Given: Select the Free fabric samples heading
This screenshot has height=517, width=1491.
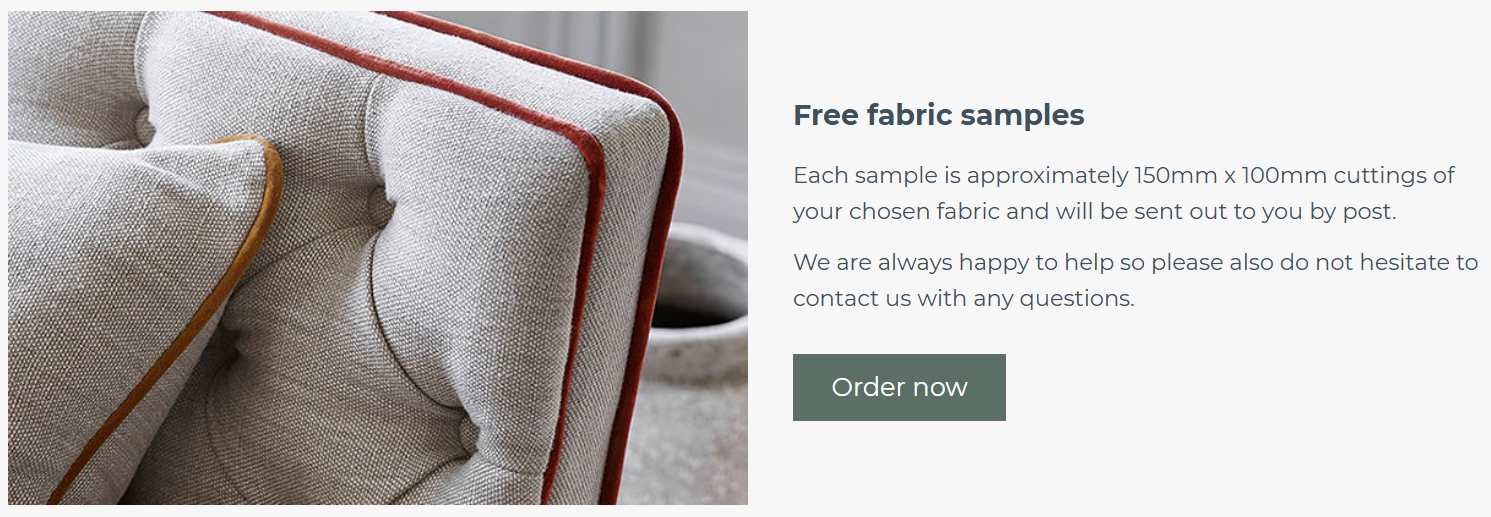Looking at the screenshot, I should [938, 115].
